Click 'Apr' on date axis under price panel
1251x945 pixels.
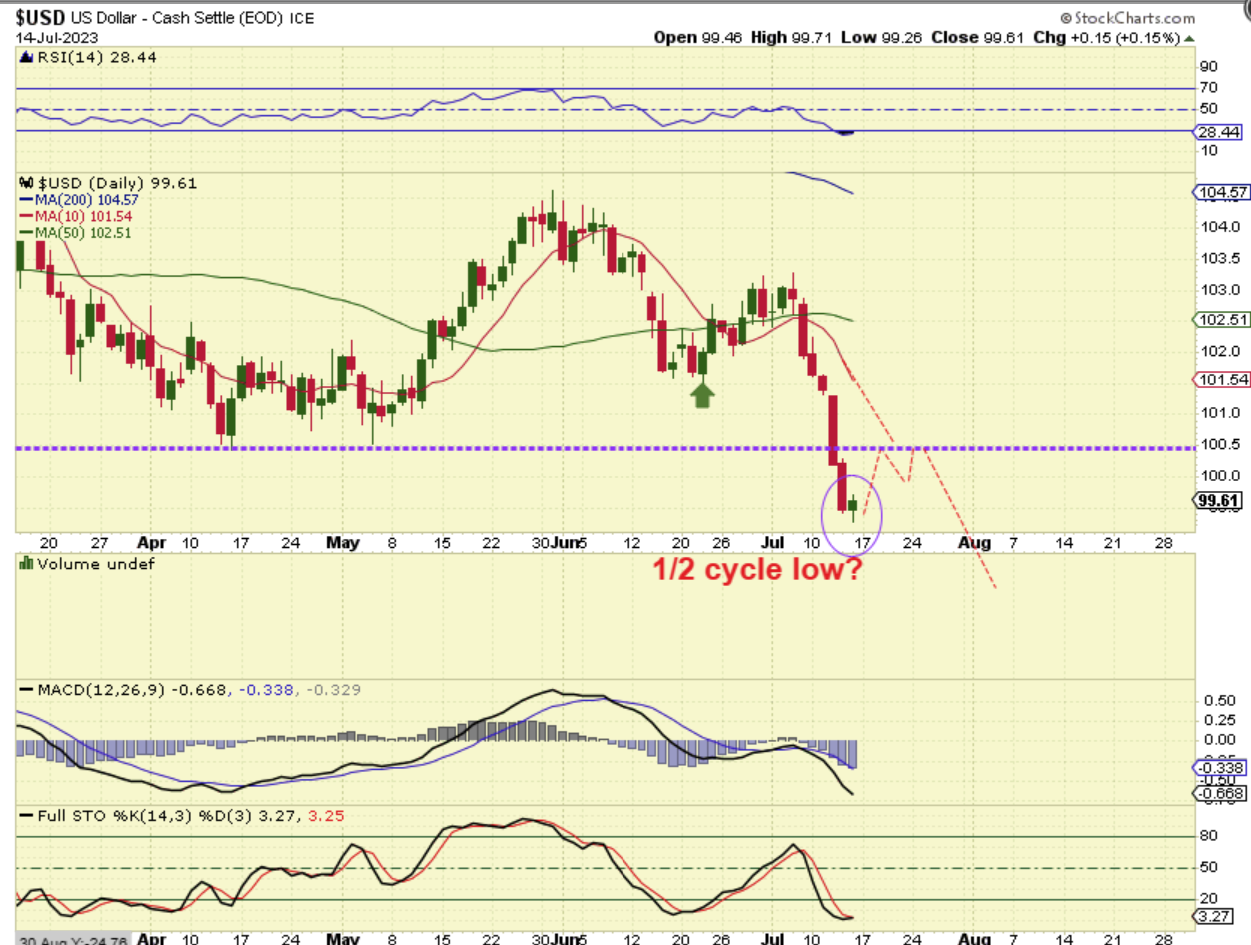click(x=150, y=543)
